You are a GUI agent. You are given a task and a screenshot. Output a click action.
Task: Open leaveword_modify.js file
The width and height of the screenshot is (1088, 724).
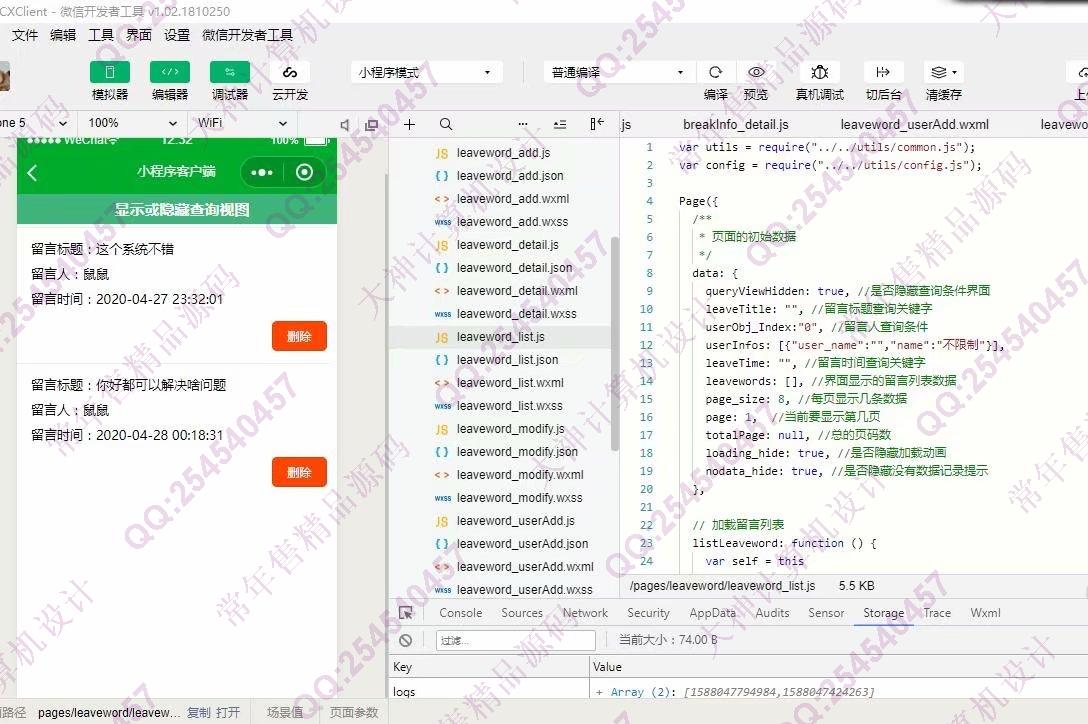tap(511, 429)
